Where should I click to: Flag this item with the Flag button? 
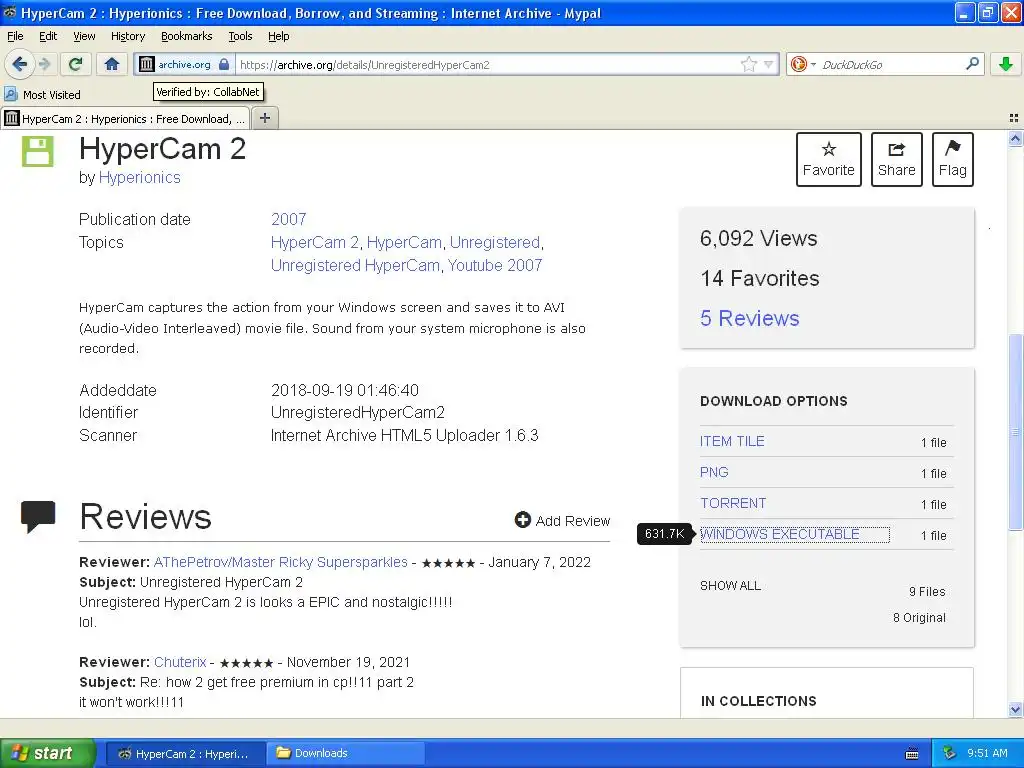click(953, 159)
